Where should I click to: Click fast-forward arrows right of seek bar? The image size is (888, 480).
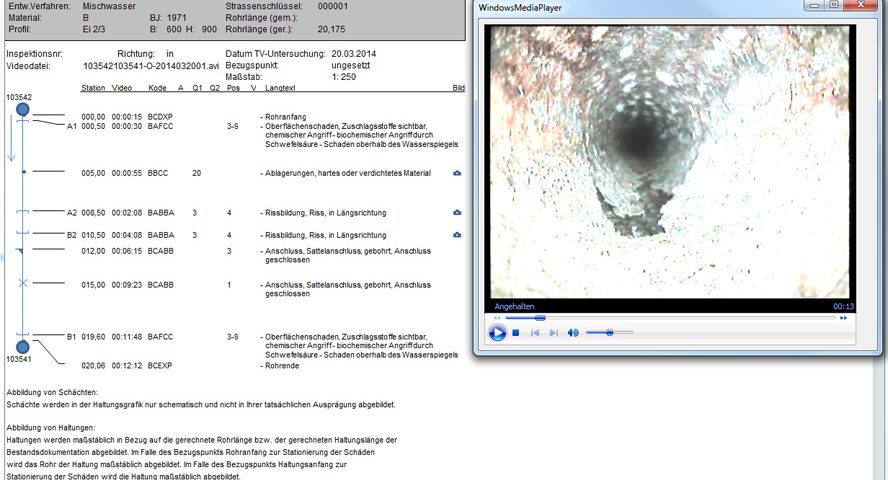pyautogui.click(x=844, y=318)
